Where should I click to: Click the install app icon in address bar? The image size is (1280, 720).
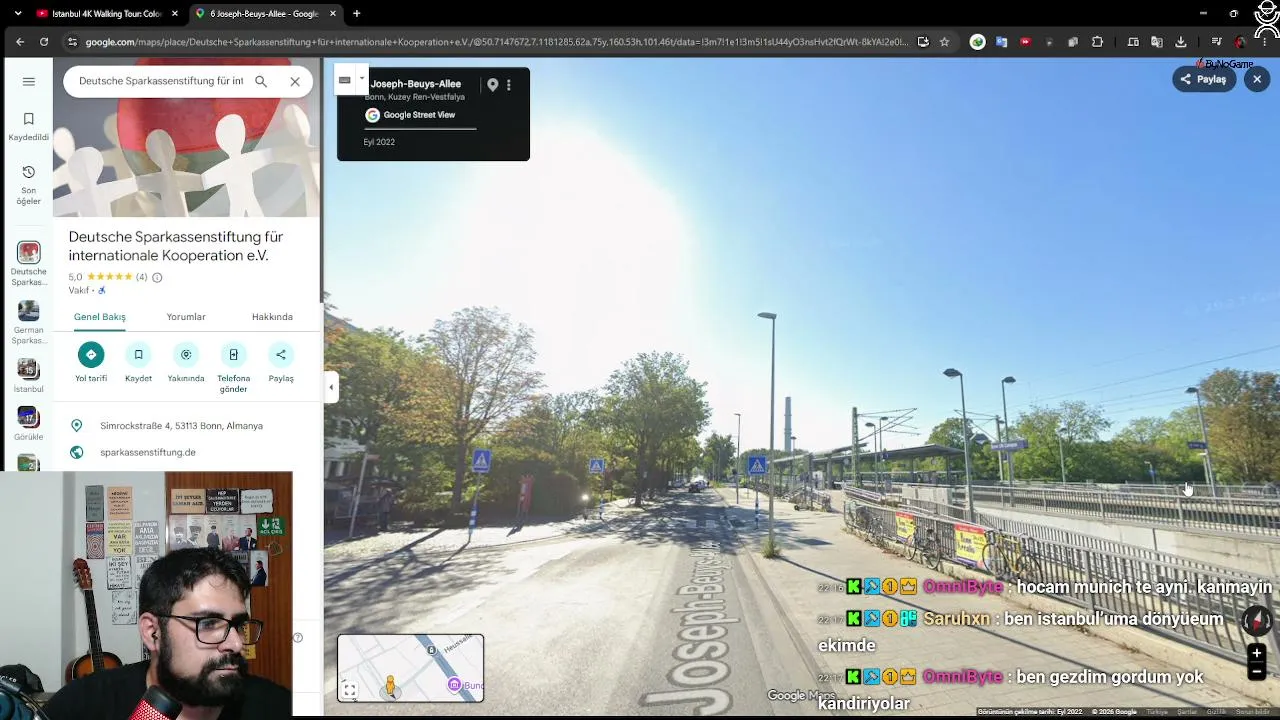click(x=923, y=42)
